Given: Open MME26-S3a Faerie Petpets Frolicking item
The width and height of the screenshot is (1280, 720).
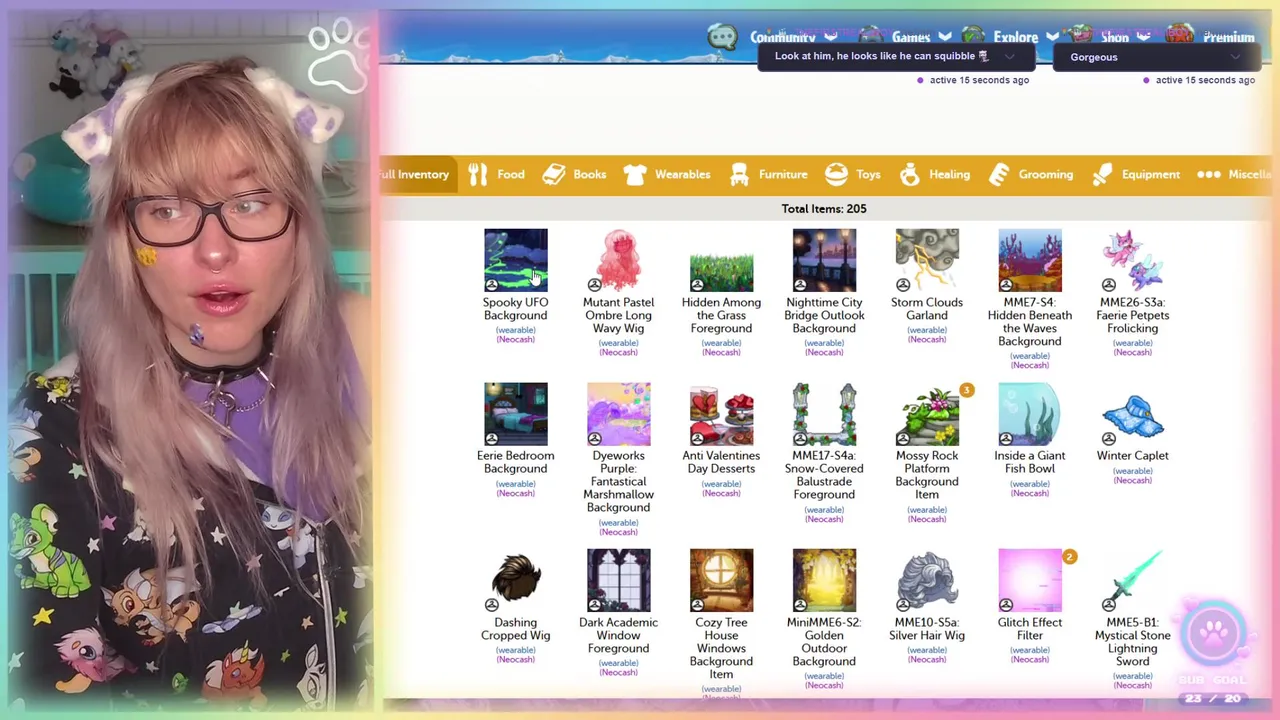Looking at the screenshot, I should [1133, 260].
